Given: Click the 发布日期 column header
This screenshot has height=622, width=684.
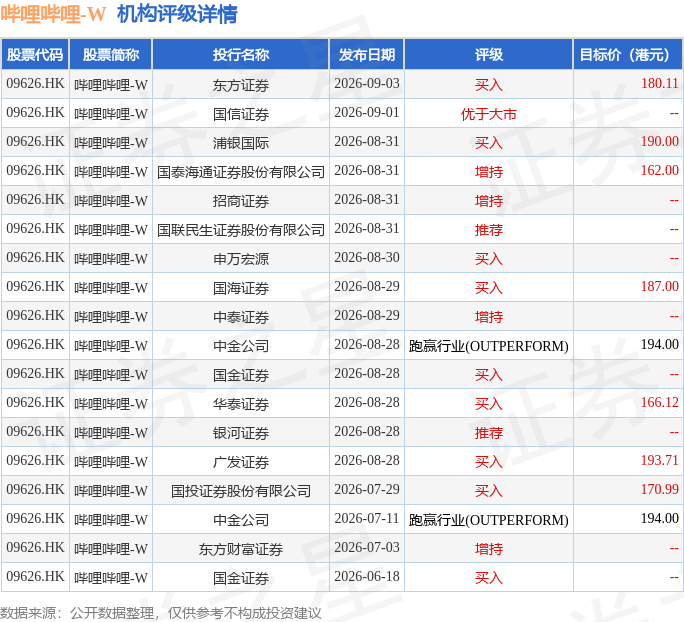Looking at the screenshot, I should [367, 55].
